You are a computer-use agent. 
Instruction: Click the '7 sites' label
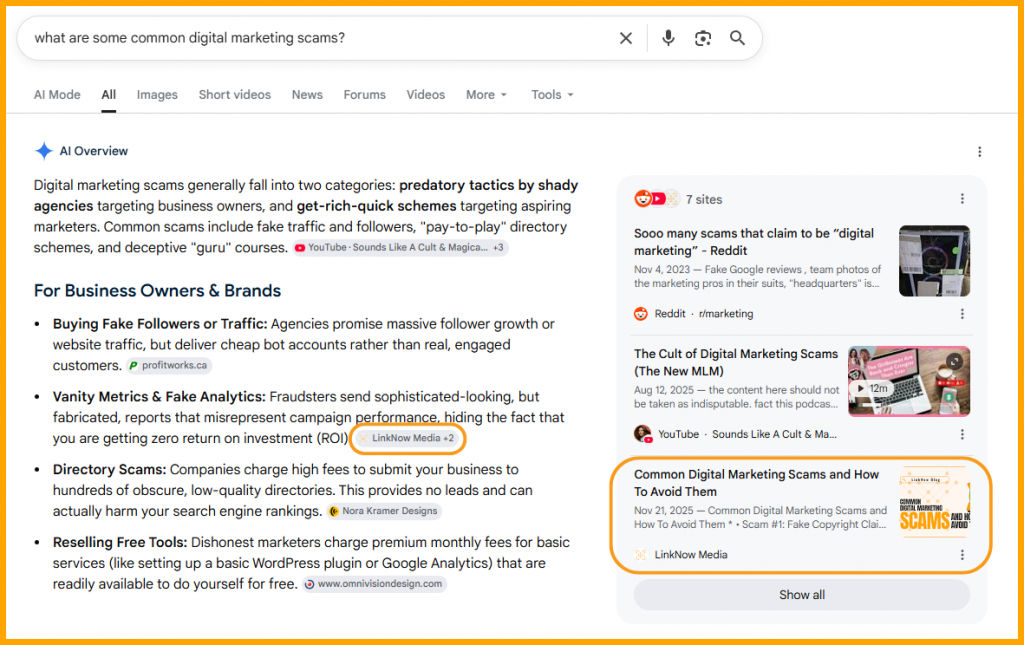pos(704,199)
